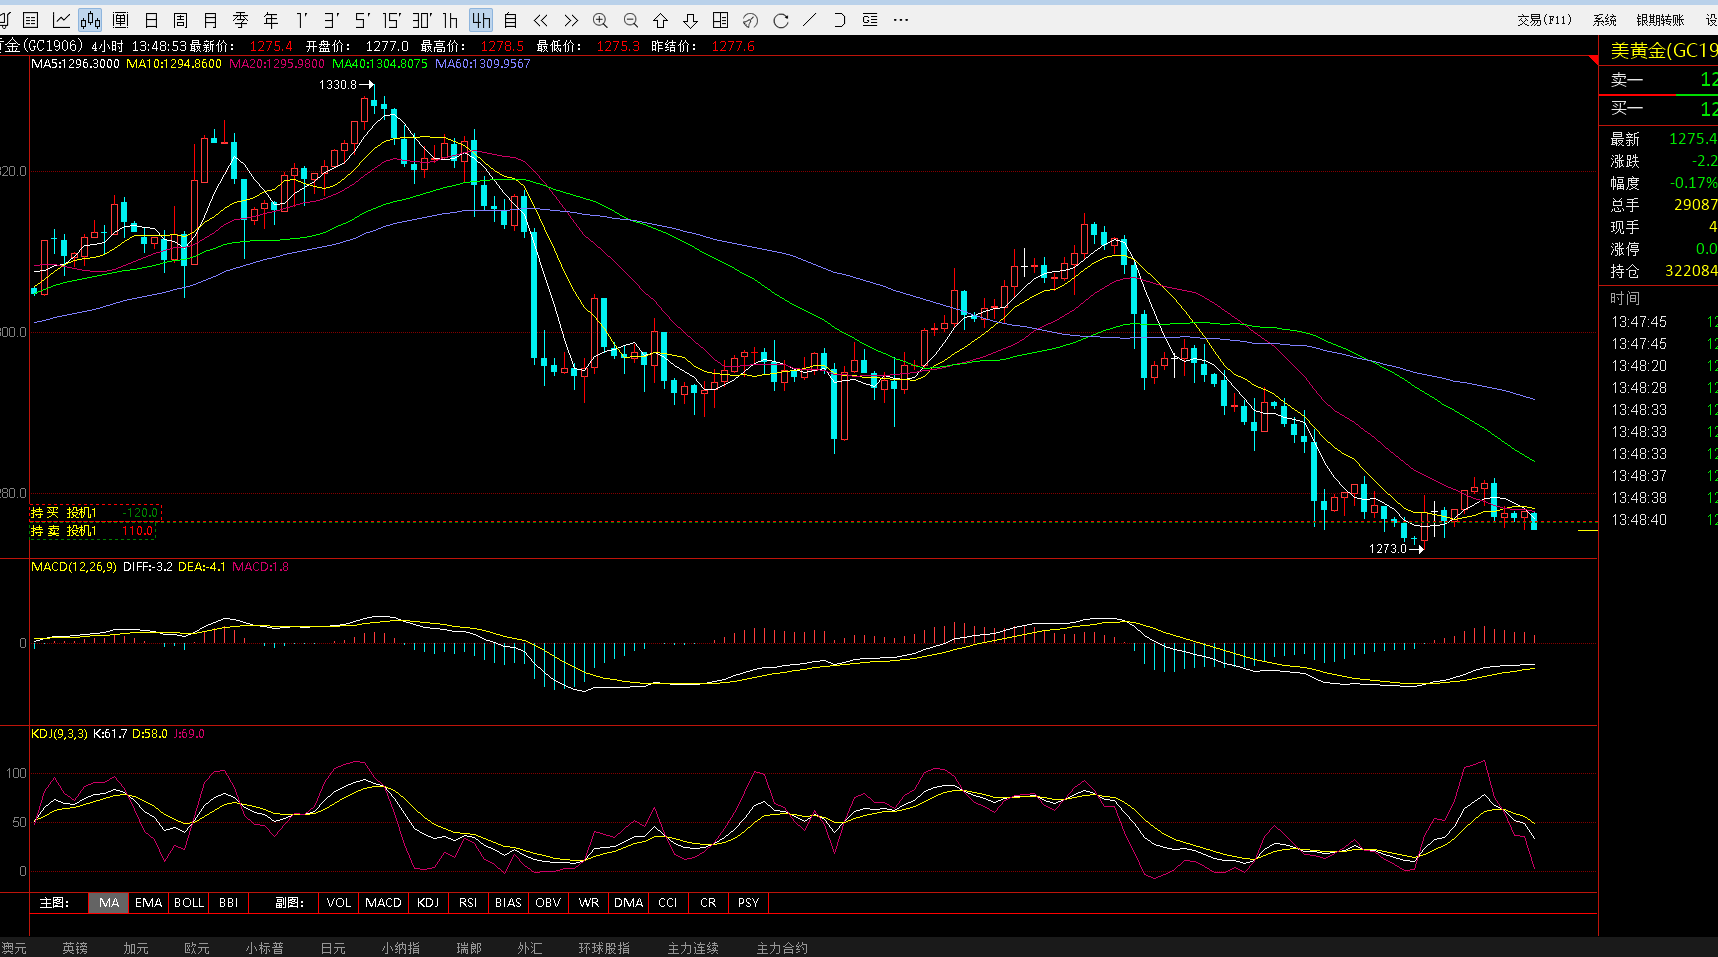
Task: Switch to the line (time-share) chart icon
Action: click(x=61, y=20)
